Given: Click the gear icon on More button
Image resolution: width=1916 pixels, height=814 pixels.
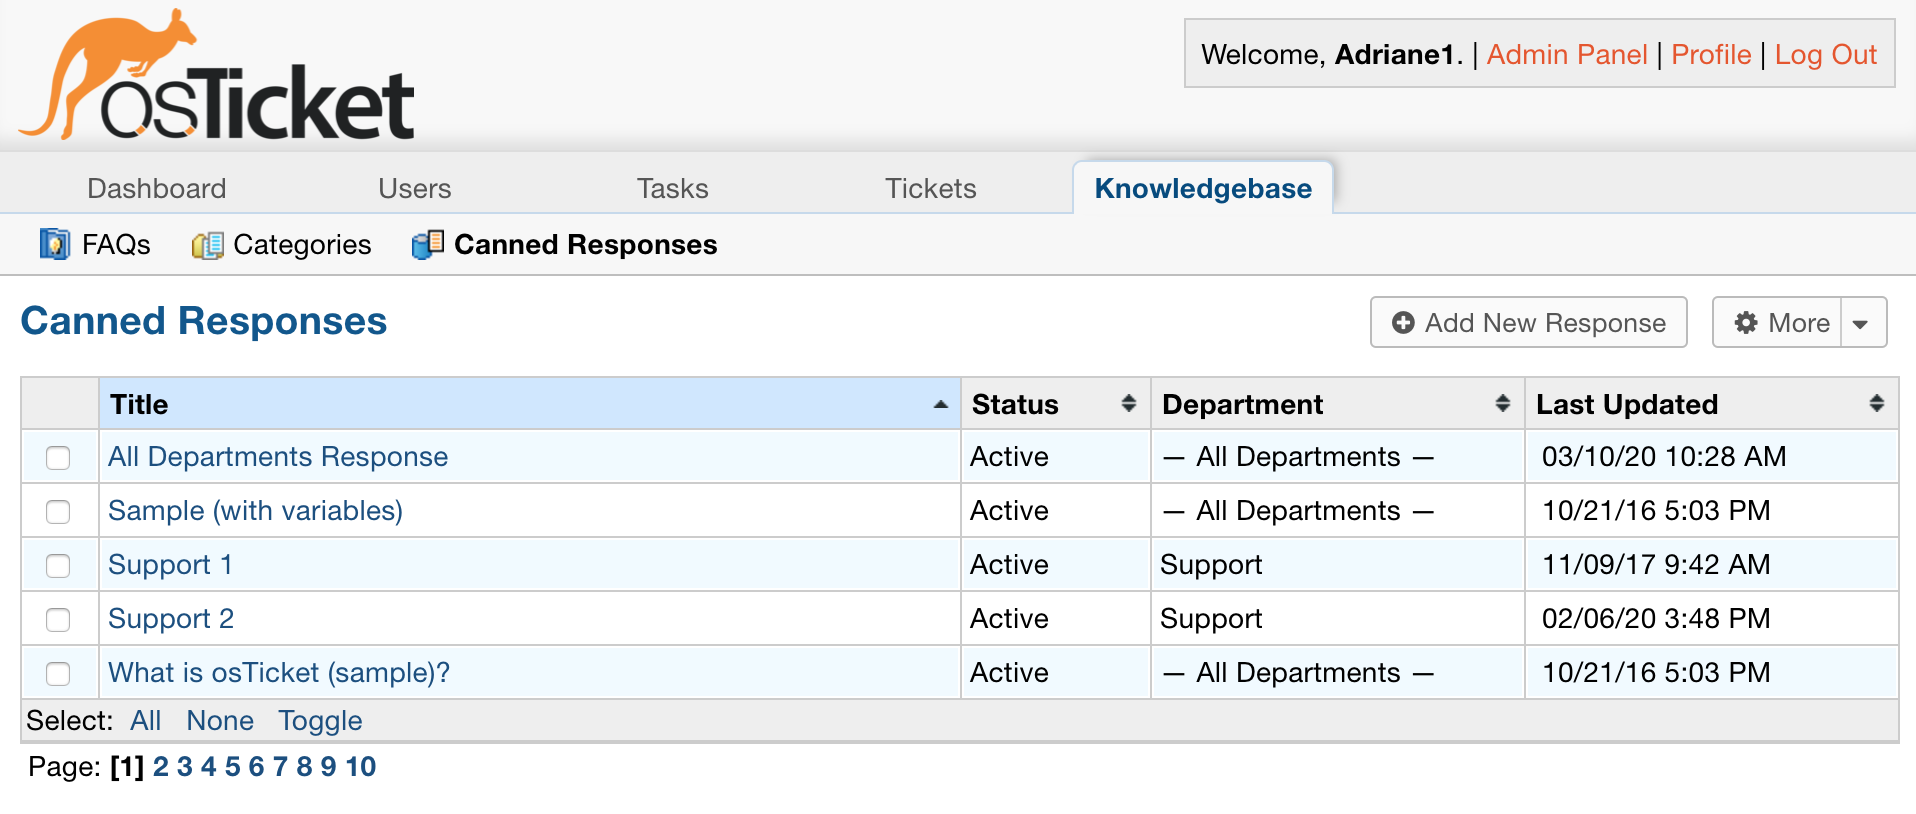Looking at the screenshot, I should point(1746,323).
